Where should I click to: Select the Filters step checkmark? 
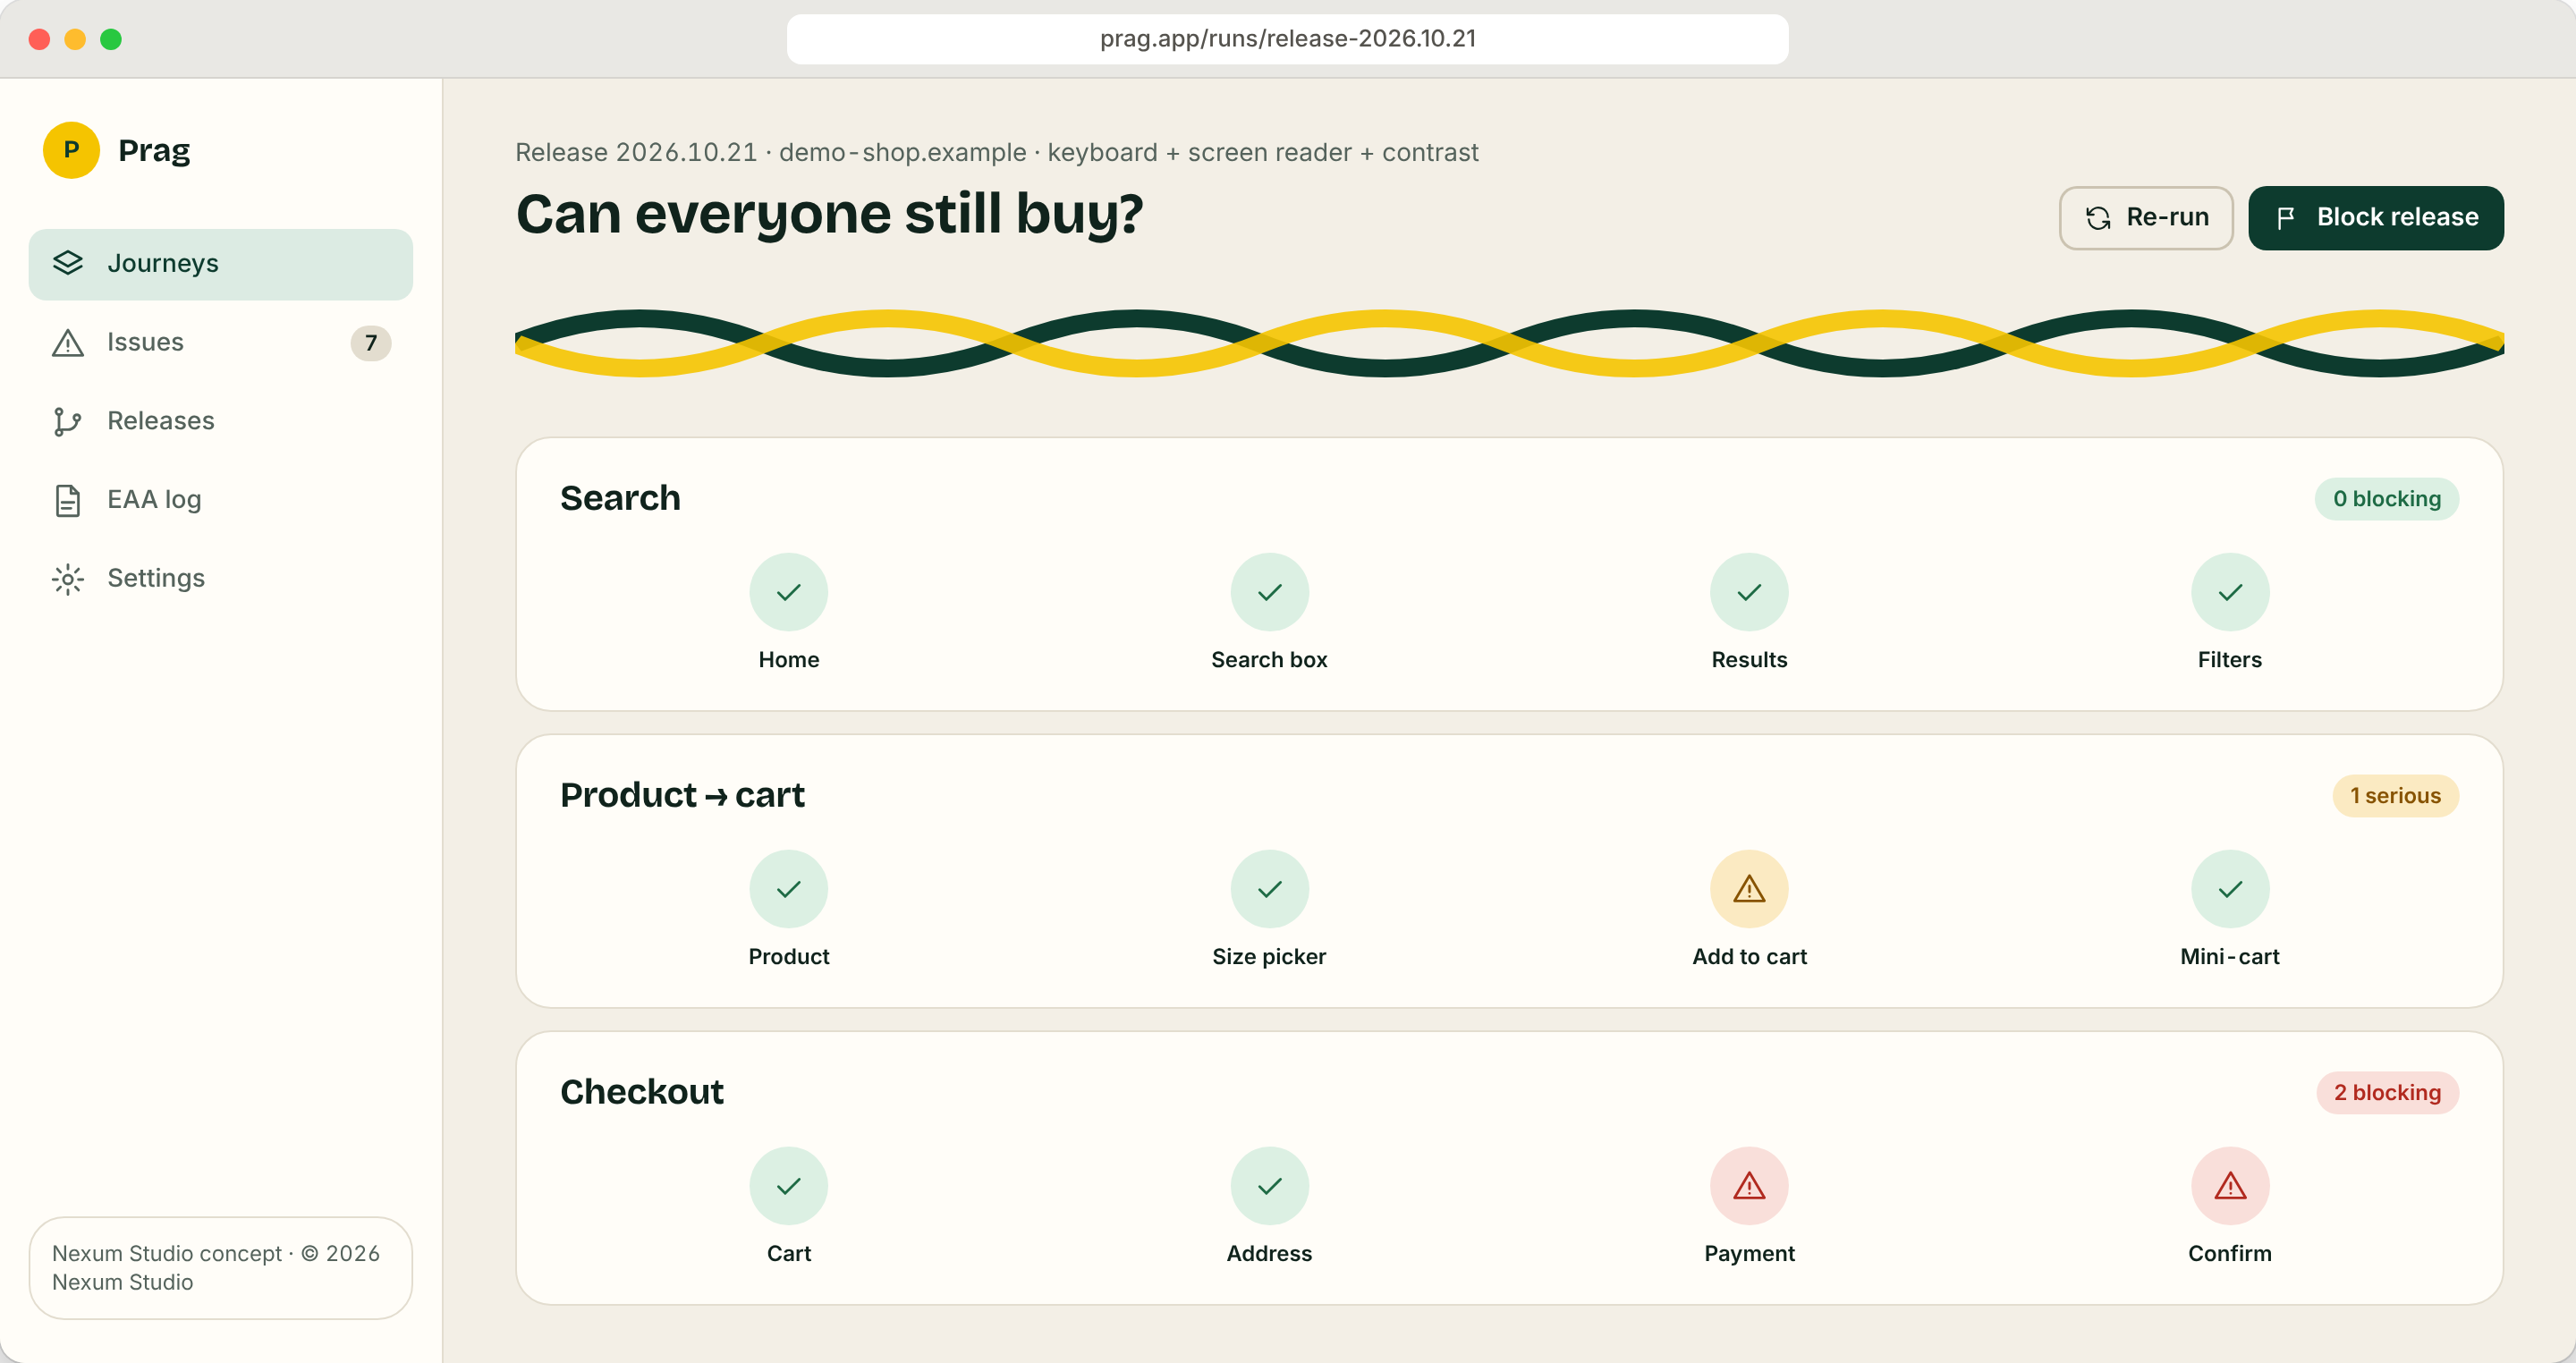pos(2230,592)
